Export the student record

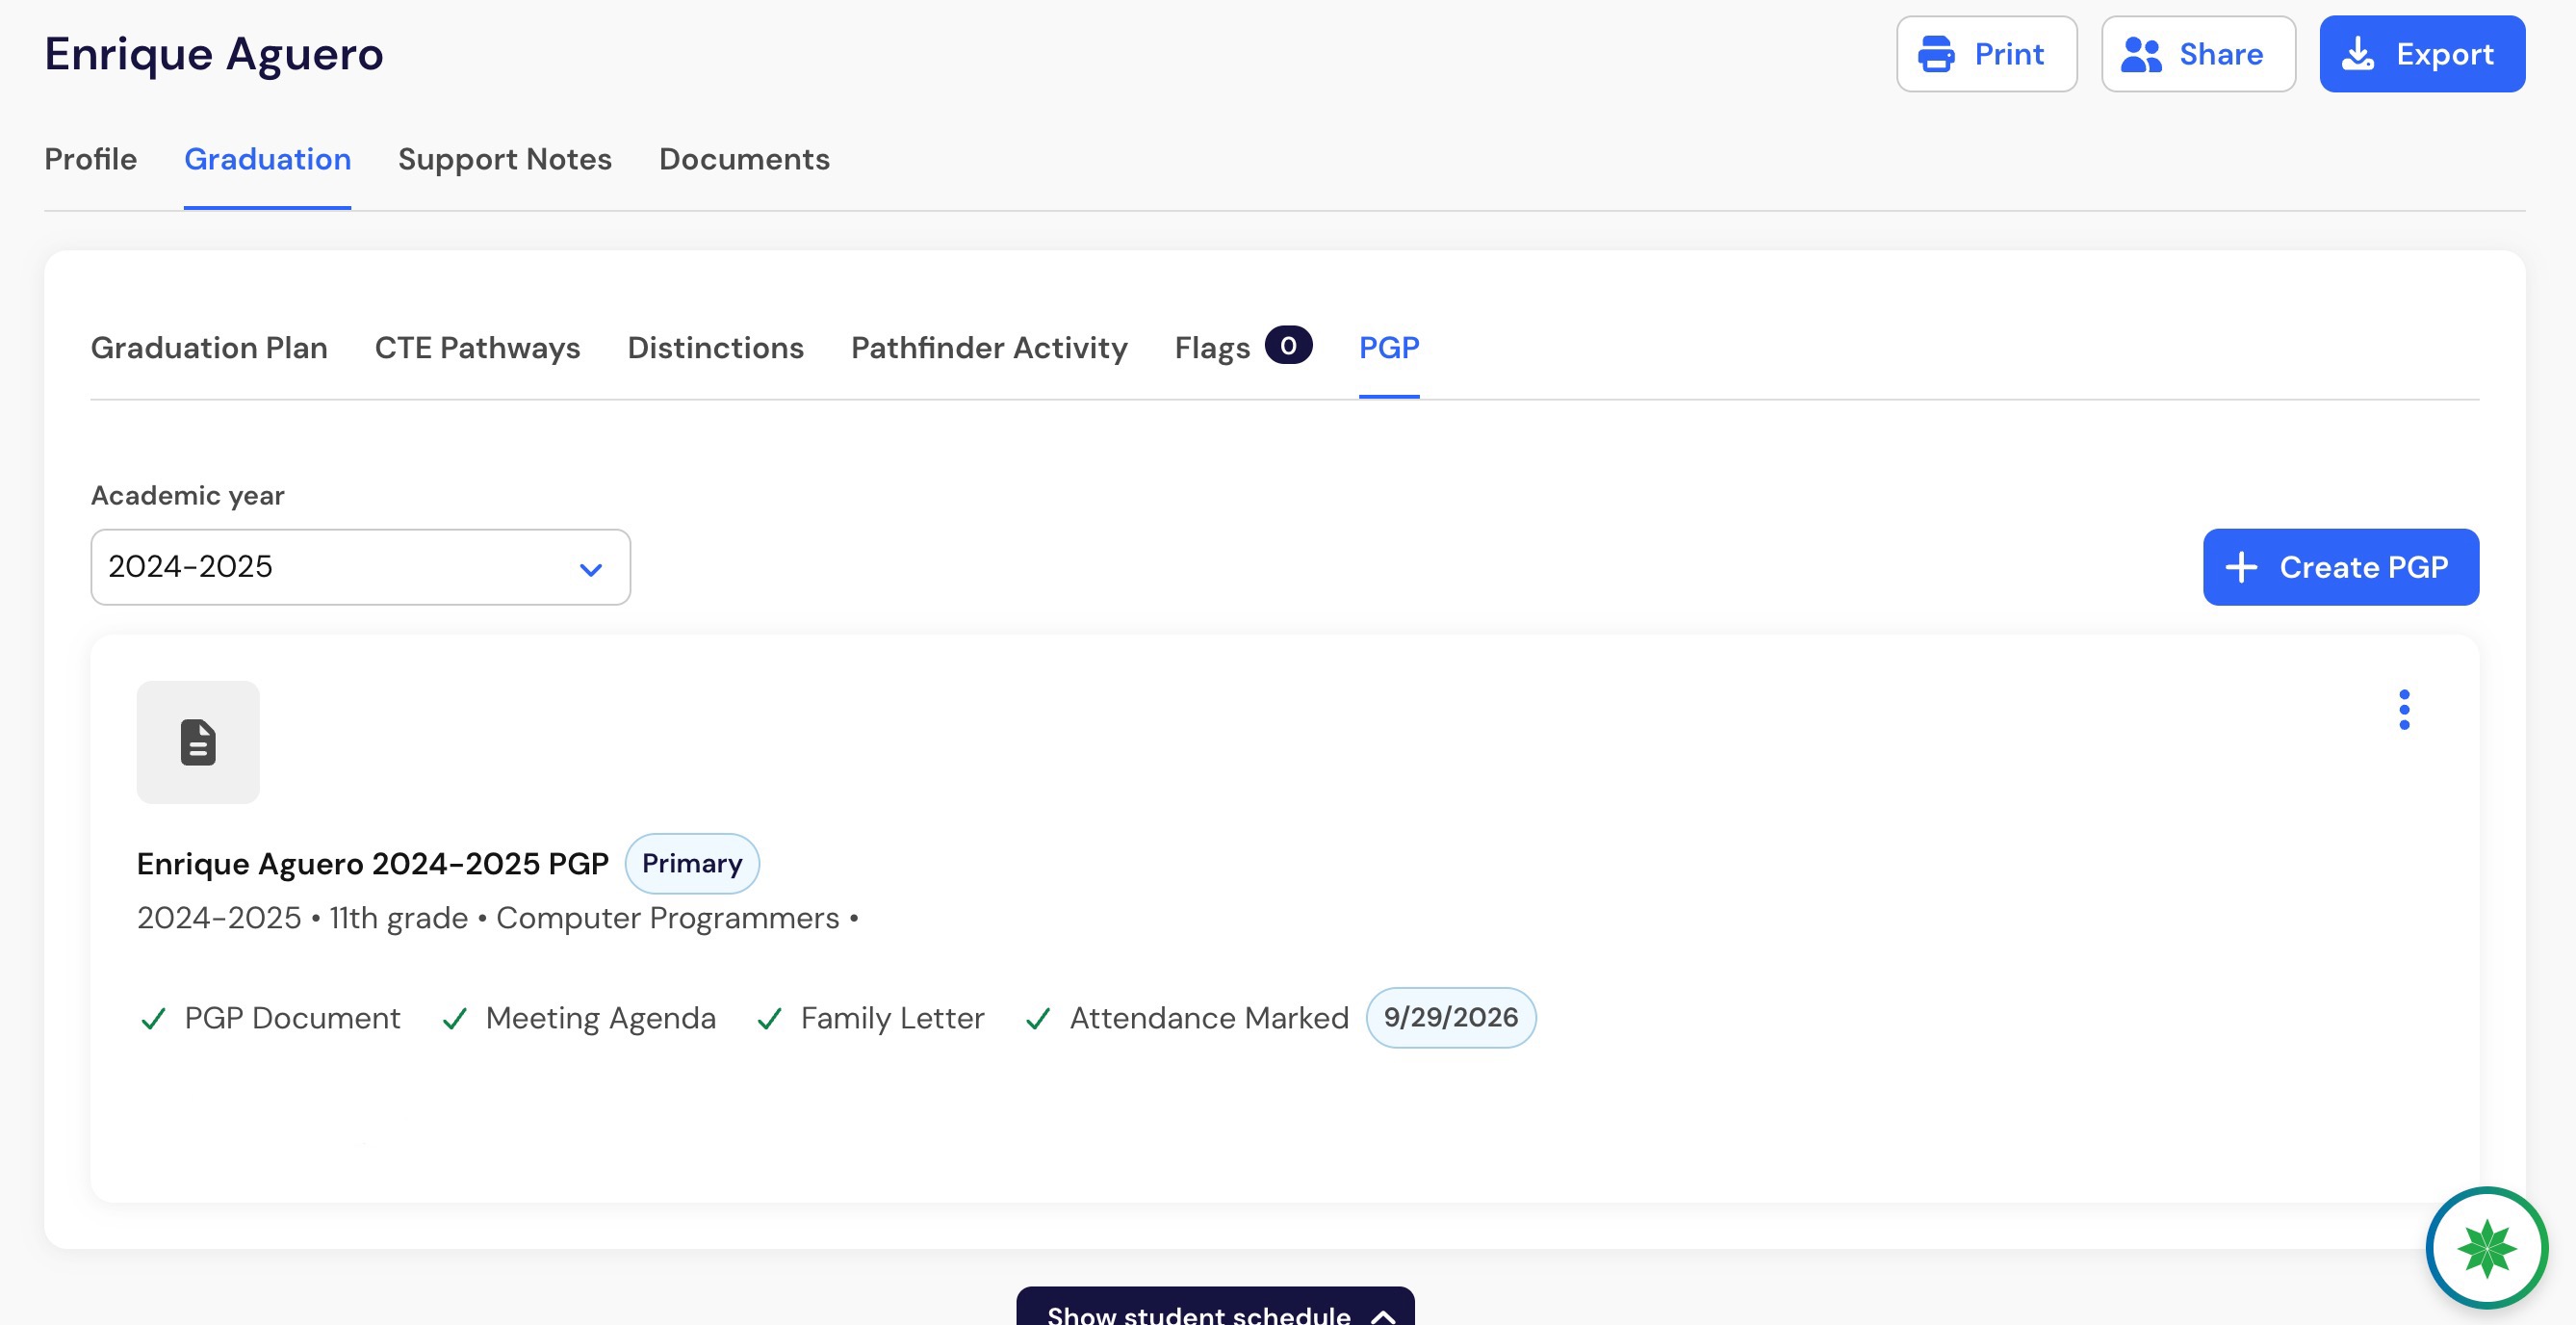2422,54
